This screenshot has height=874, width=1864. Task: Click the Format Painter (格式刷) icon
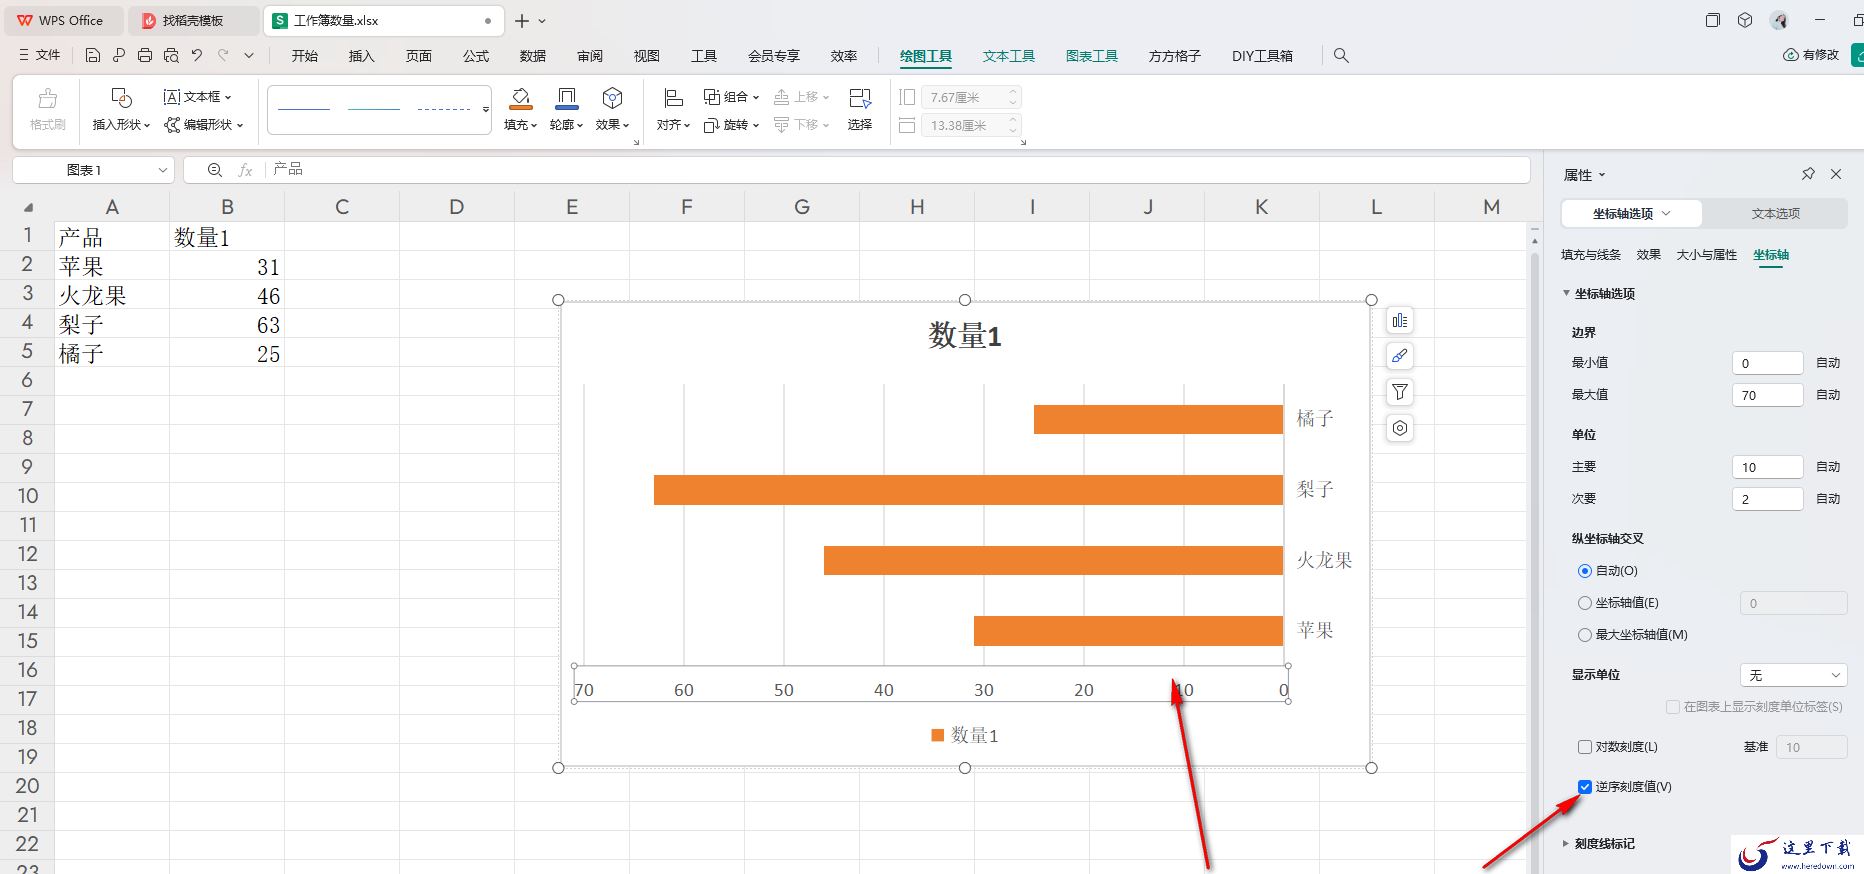[x=47, y=99]
